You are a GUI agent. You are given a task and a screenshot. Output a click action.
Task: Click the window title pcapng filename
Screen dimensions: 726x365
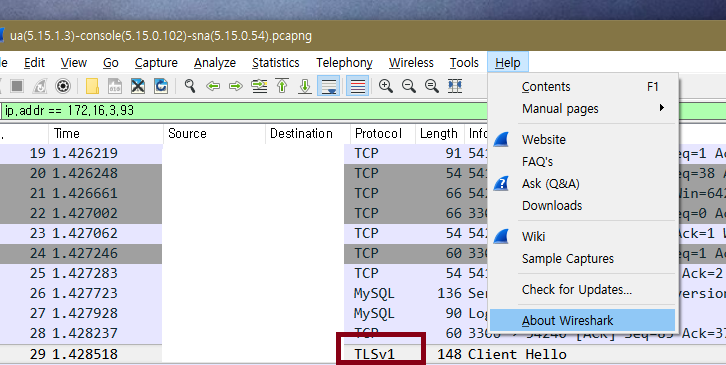pyautogui.click(x=161, y=36)
